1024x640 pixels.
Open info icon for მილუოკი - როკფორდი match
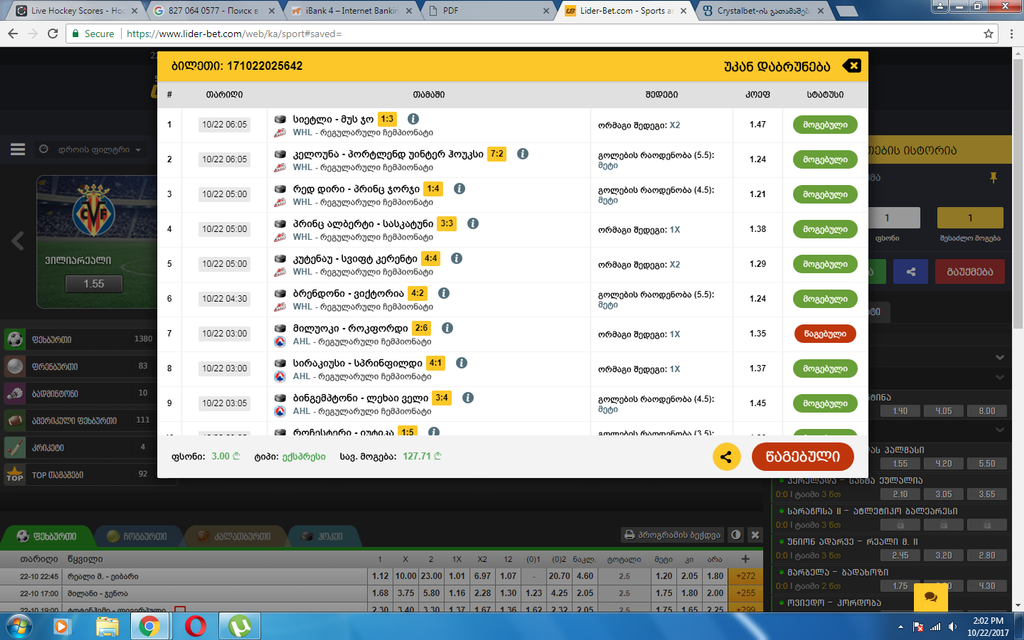(x=447, y=328)
